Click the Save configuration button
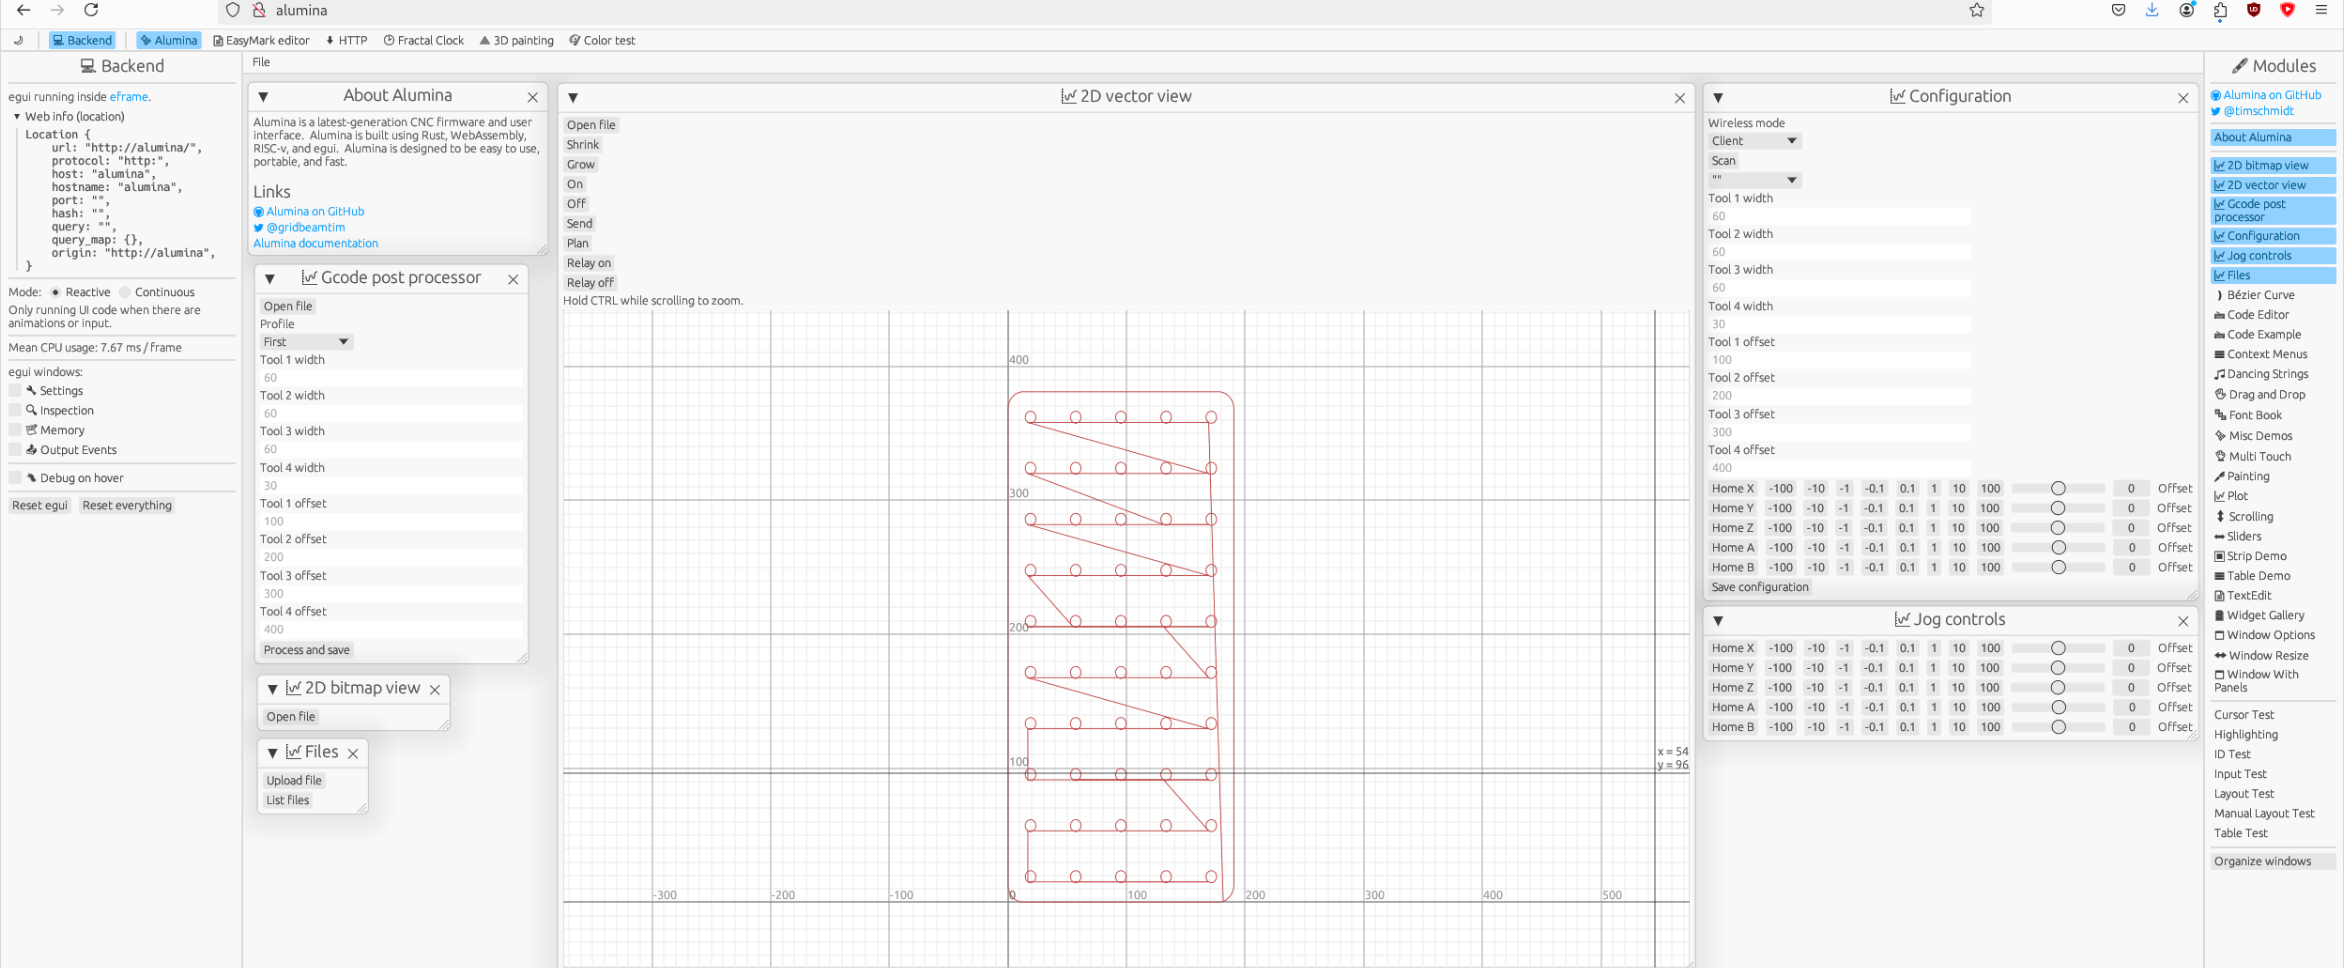Viewport: 2345px width, 968px height. coord(1759,587)
